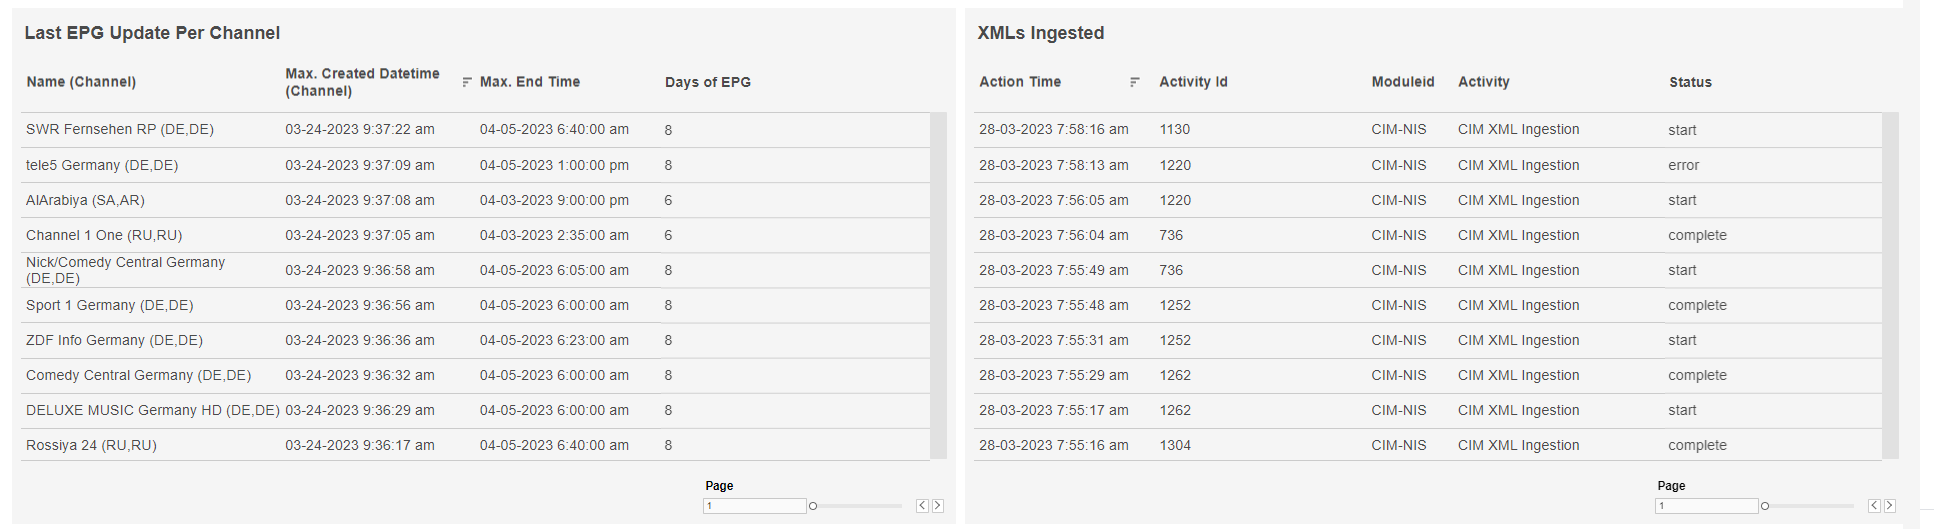Click page slider handle under Last EPG Update
The image size is (1934, 529).
[x=813, y=506]
